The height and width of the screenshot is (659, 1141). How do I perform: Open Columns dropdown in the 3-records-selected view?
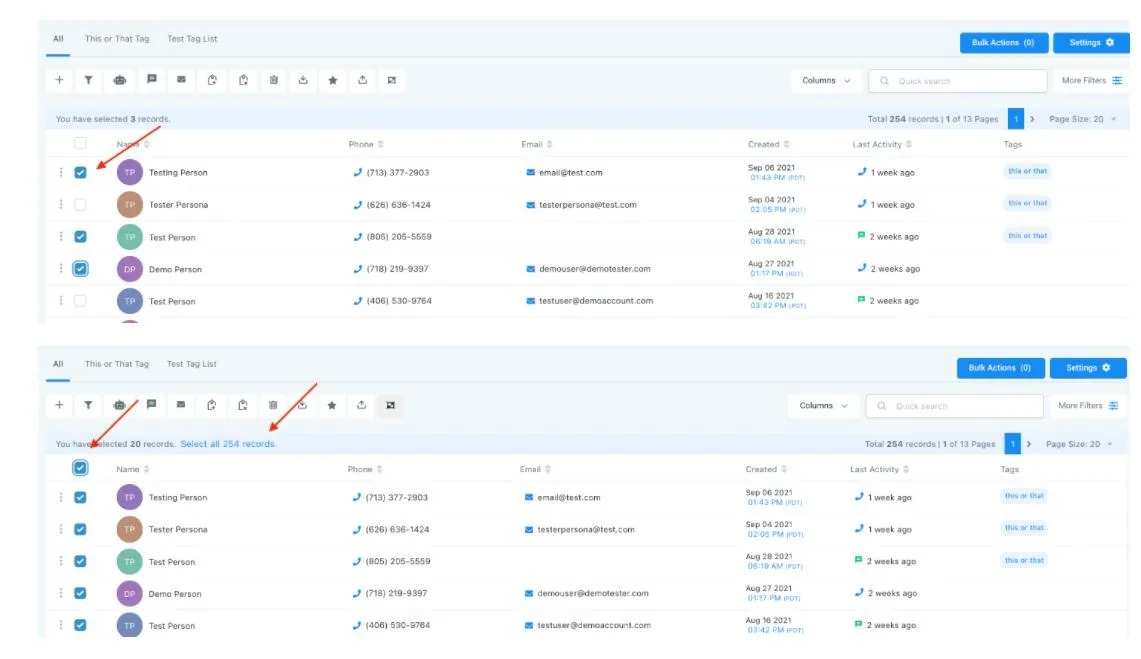[826, 81]
